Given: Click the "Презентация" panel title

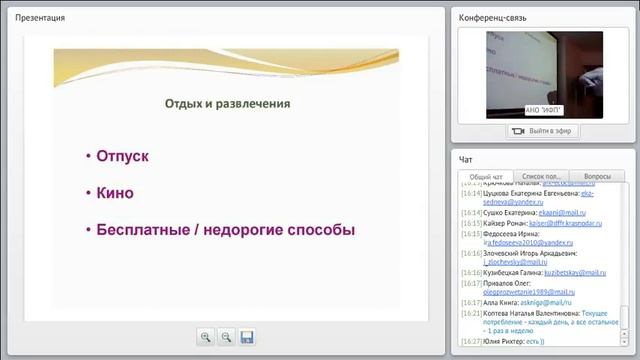Looking at the screenshot, I should [40, 18].
